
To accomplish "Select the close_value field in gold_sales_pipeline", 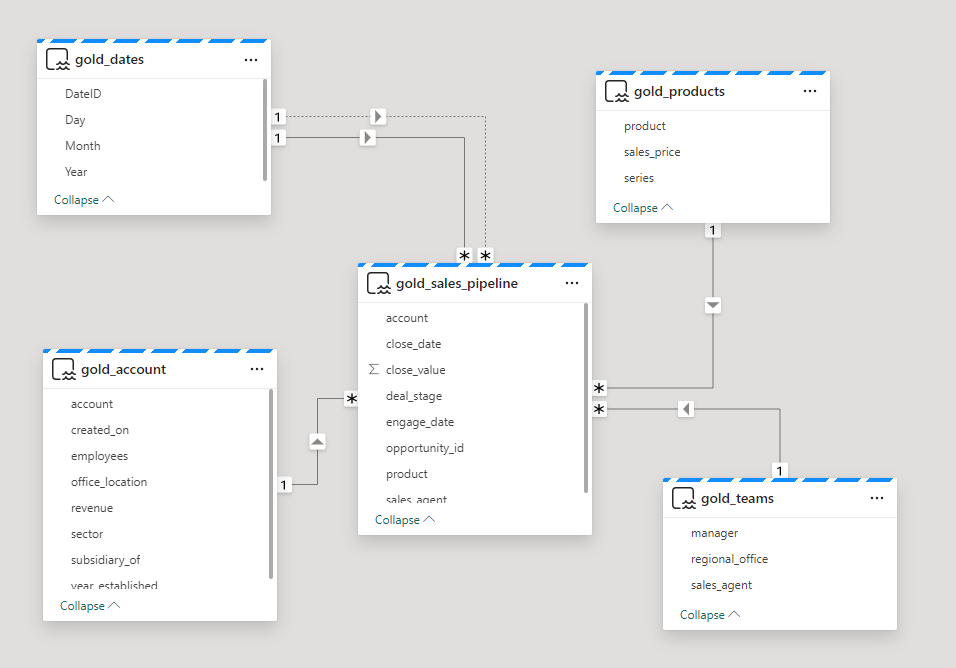I will point(415,370).
